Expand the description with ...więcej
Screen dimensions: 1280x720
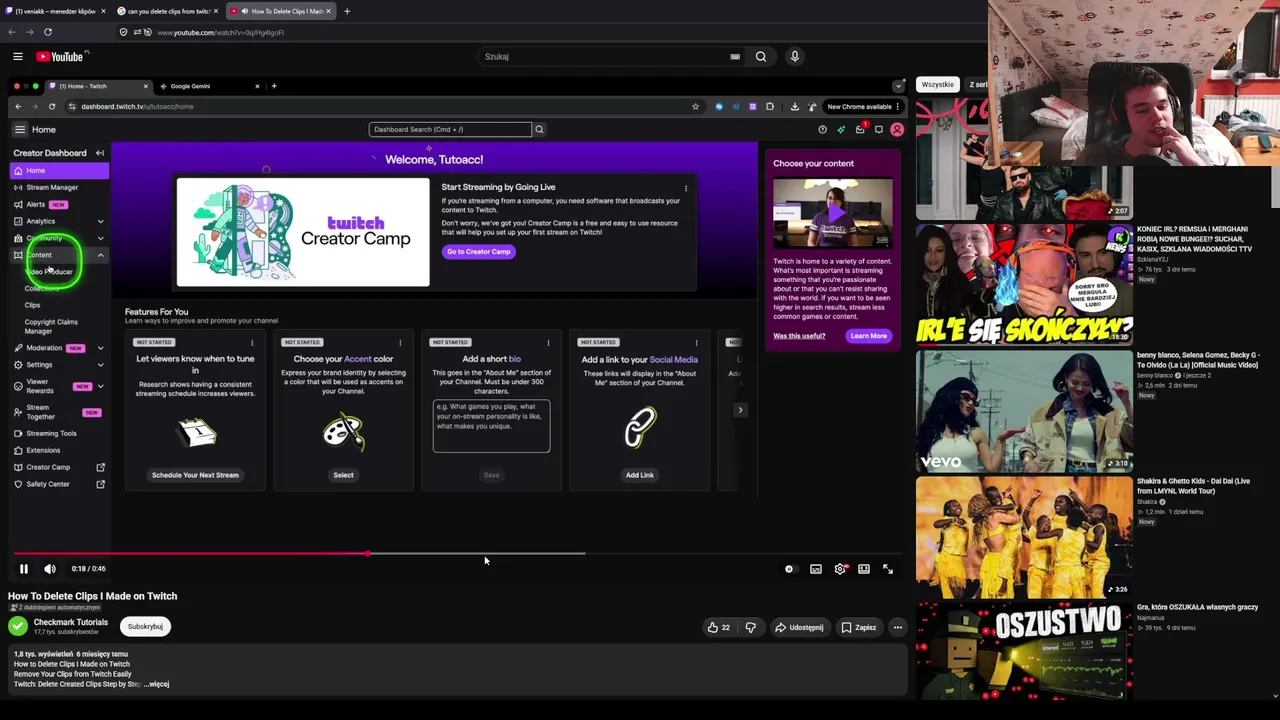pos(158,685)
